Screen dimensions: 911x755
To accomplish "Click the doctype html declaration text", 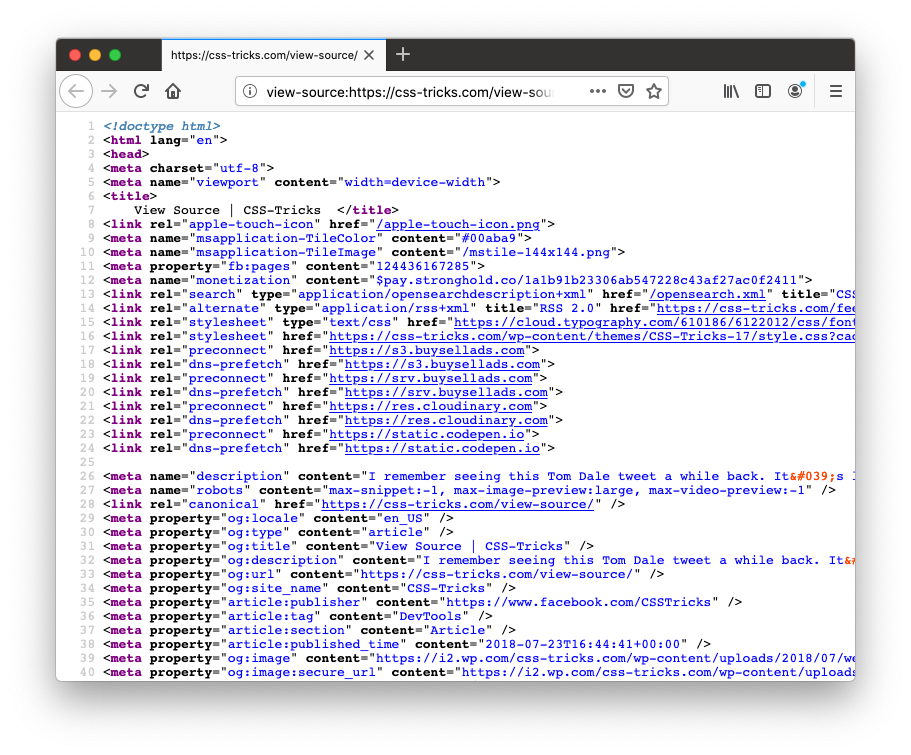I will [x=162, y=126].
